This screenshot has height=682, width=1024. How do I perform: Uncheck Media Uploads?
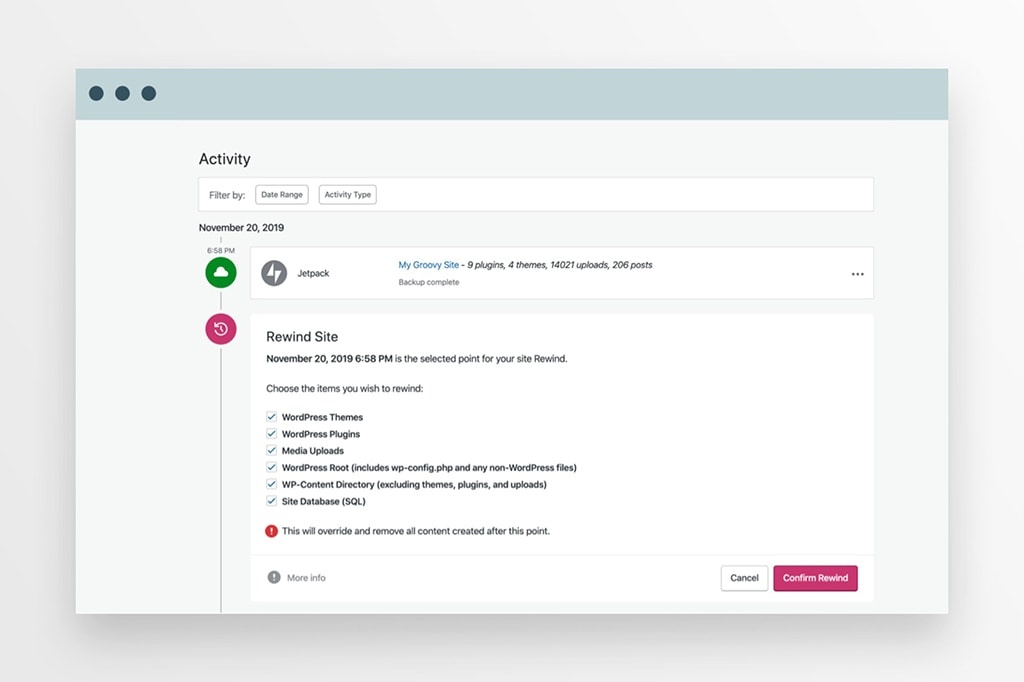271,450
